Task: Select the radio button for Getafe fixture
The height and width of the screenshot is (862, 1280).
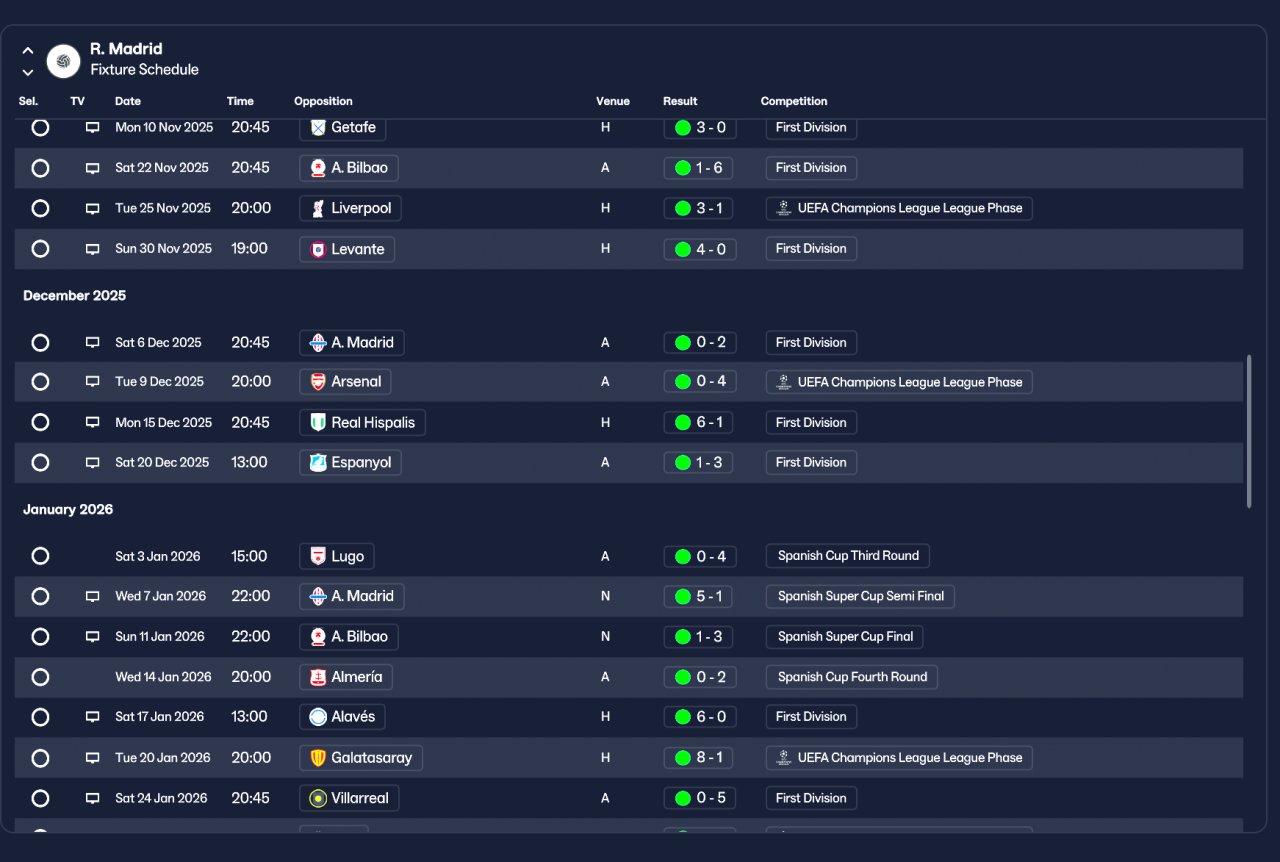Action: (x=40, y=128)
